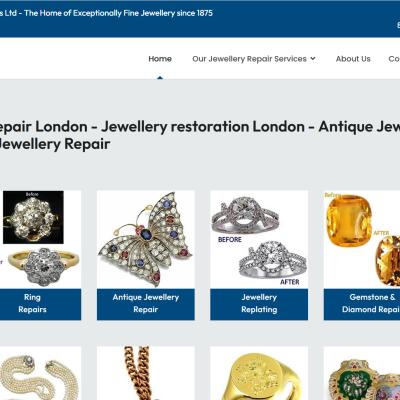The height and width of the screenshot is (400, 400).
Task: Open the rose gold chain image tile
Action: tap(146, 373)
